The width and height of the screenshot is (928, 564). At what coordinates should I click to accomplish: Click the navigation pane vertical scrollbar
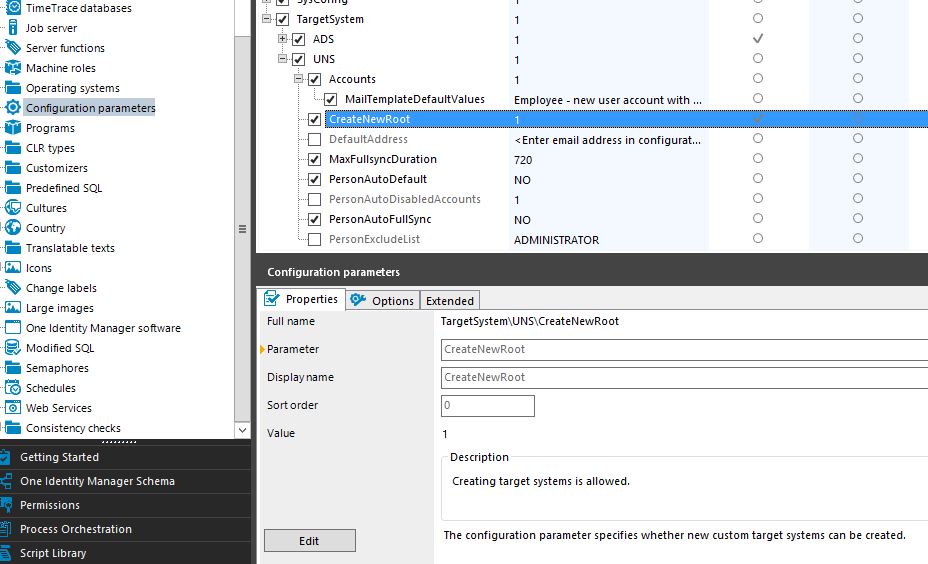click(242, 228)
